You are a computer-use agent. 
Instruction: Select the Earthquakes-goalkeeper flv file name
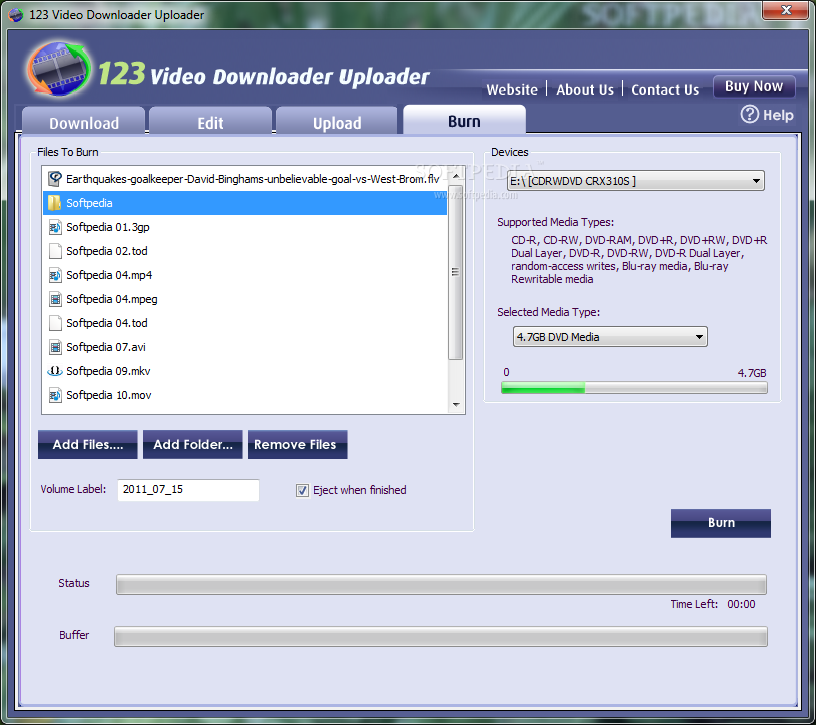coord(252,179)
